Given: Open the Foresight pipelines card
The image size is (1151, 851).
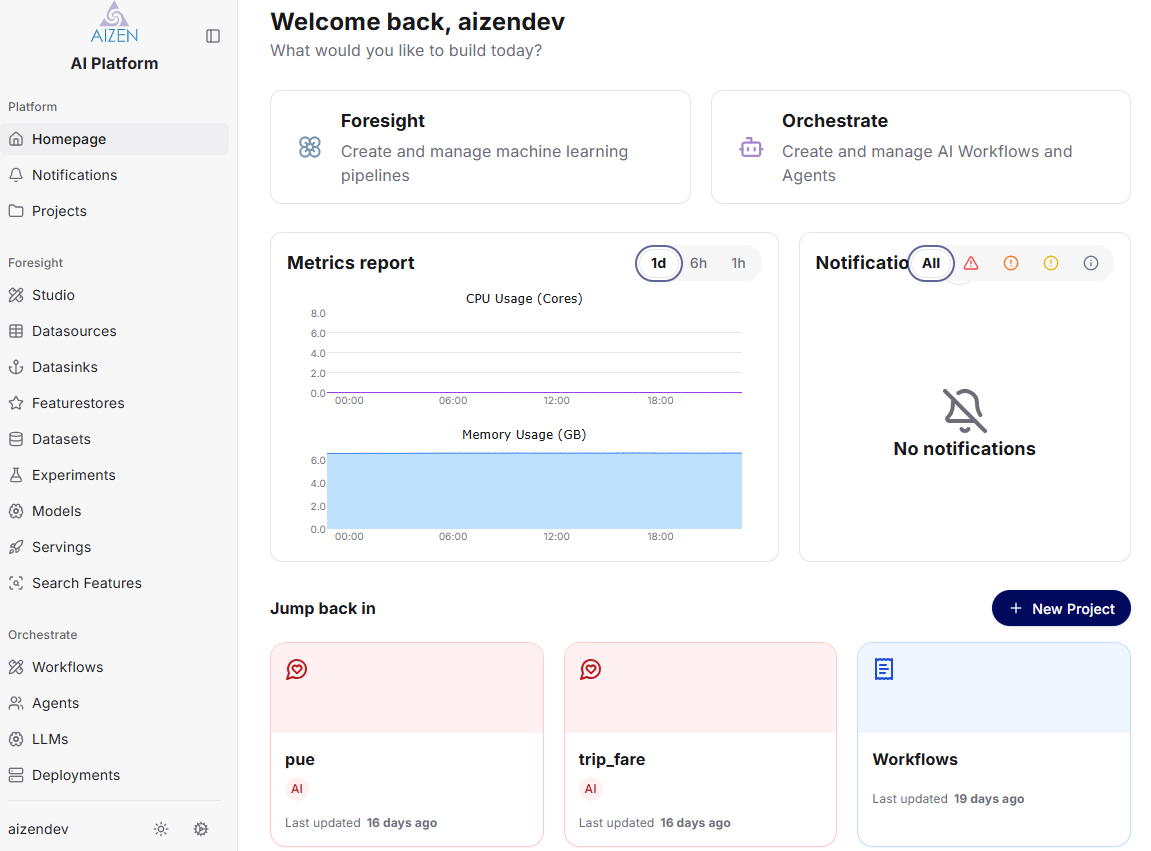Looking at the screenshot, I should click(x=480, y=147).
